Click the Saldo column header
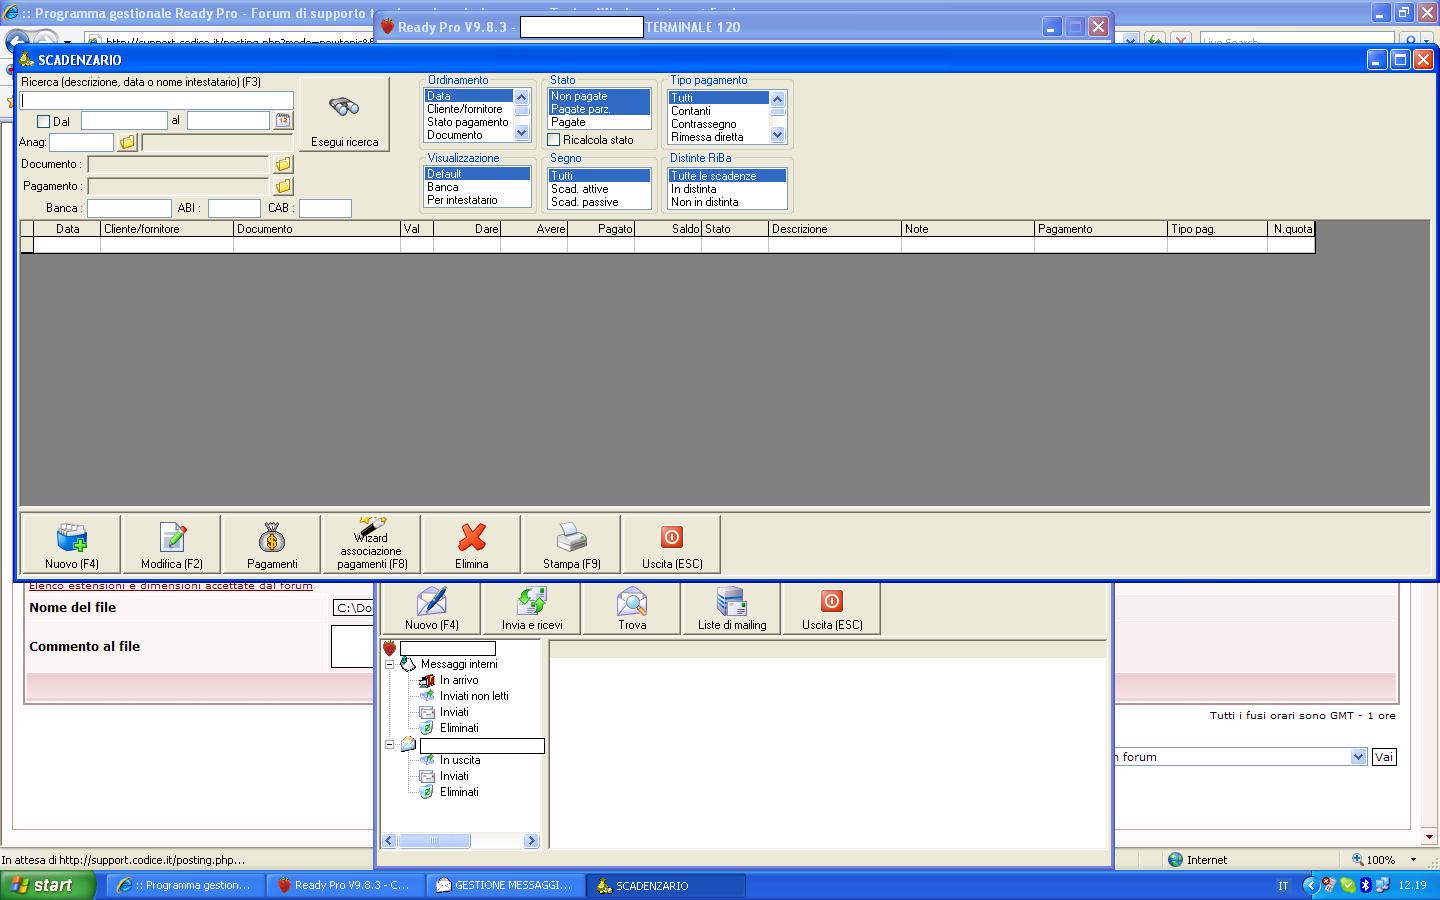Viewport: 1440px width, 900px height. 668,229
